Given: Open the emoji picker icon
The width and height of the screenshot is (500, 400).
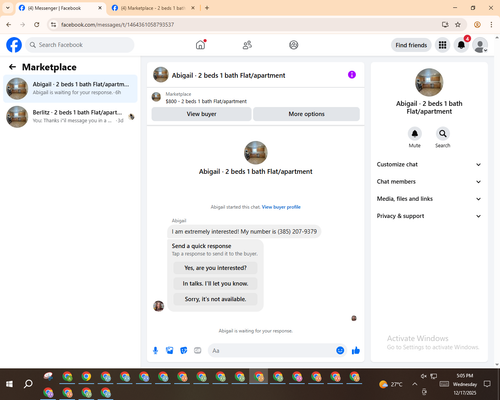Looking at the screenshot, I should click(x=340, y=350).
